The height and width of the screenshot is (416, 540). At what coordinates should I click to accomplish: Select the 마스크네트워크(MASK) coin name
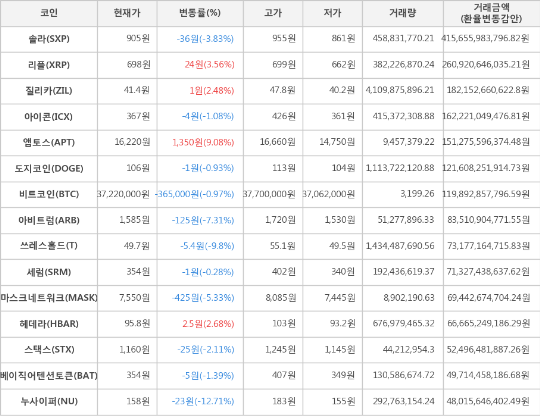point(49,298)
